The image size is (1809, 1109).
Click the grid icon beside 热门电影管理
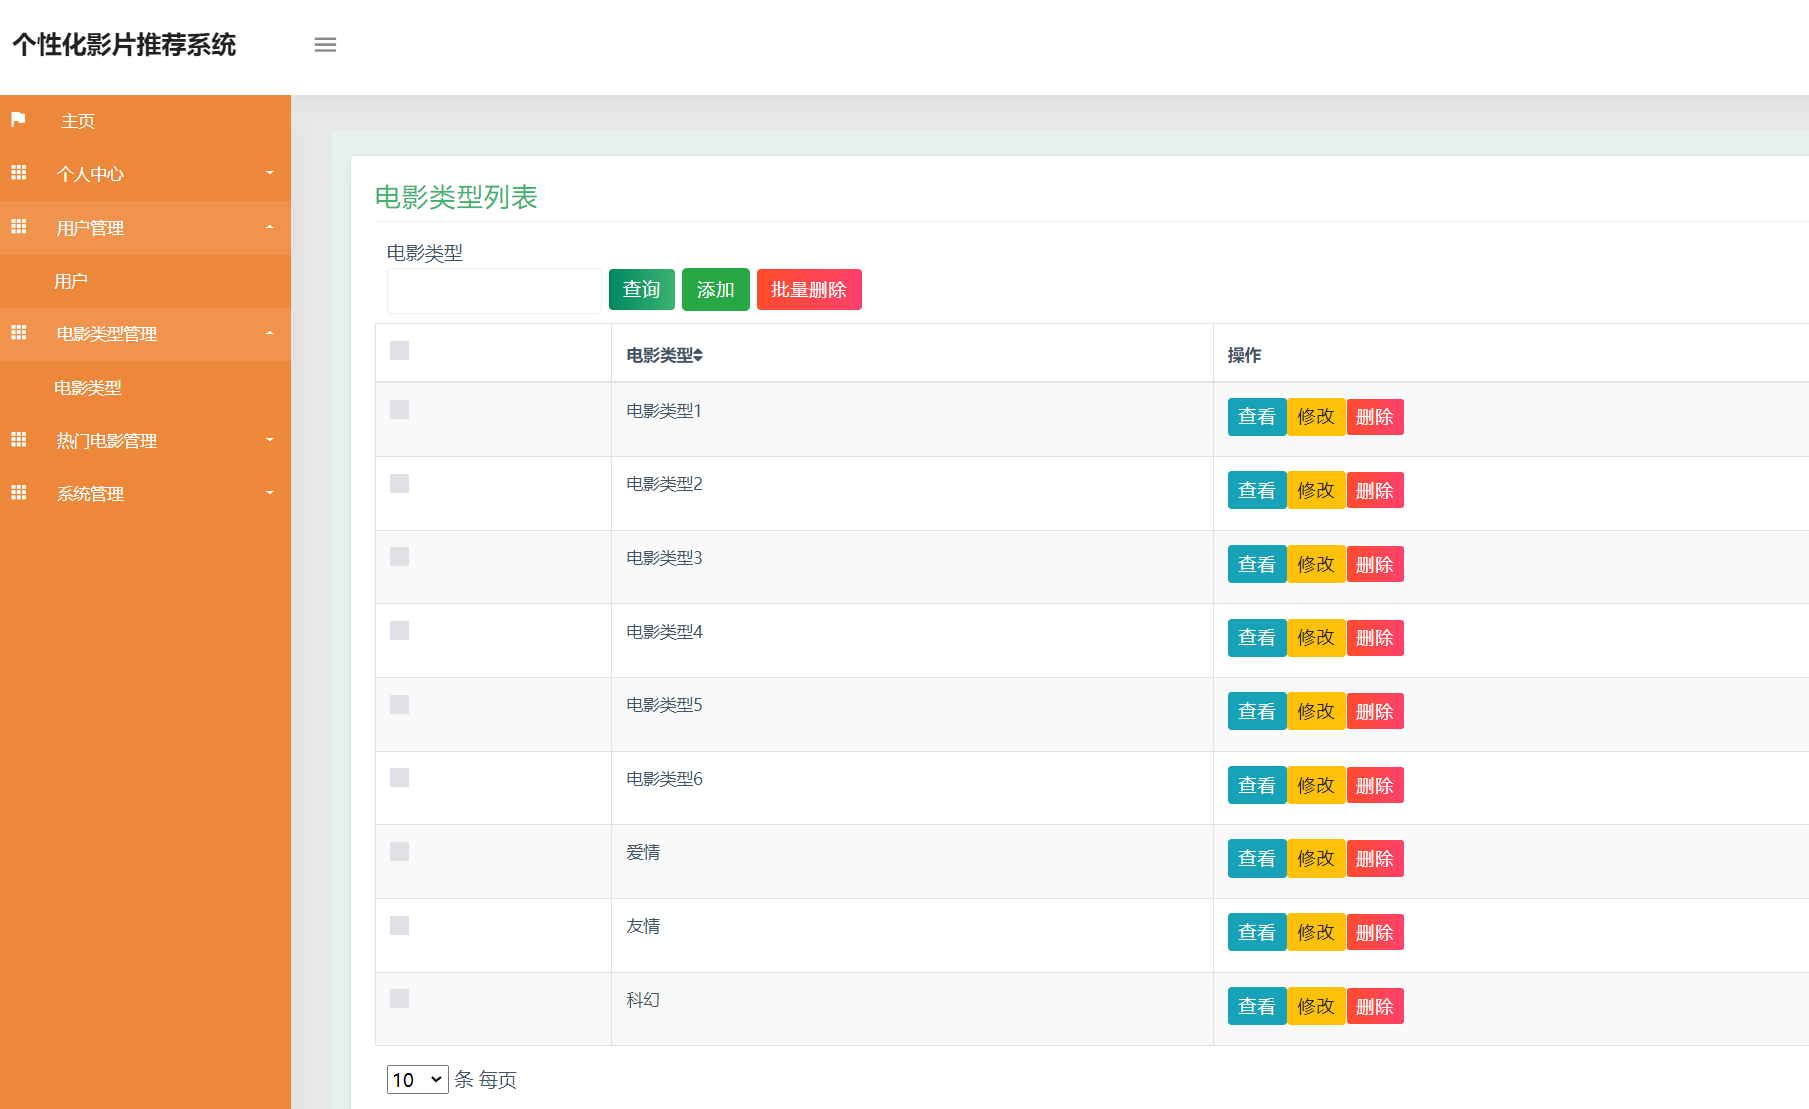18,440
